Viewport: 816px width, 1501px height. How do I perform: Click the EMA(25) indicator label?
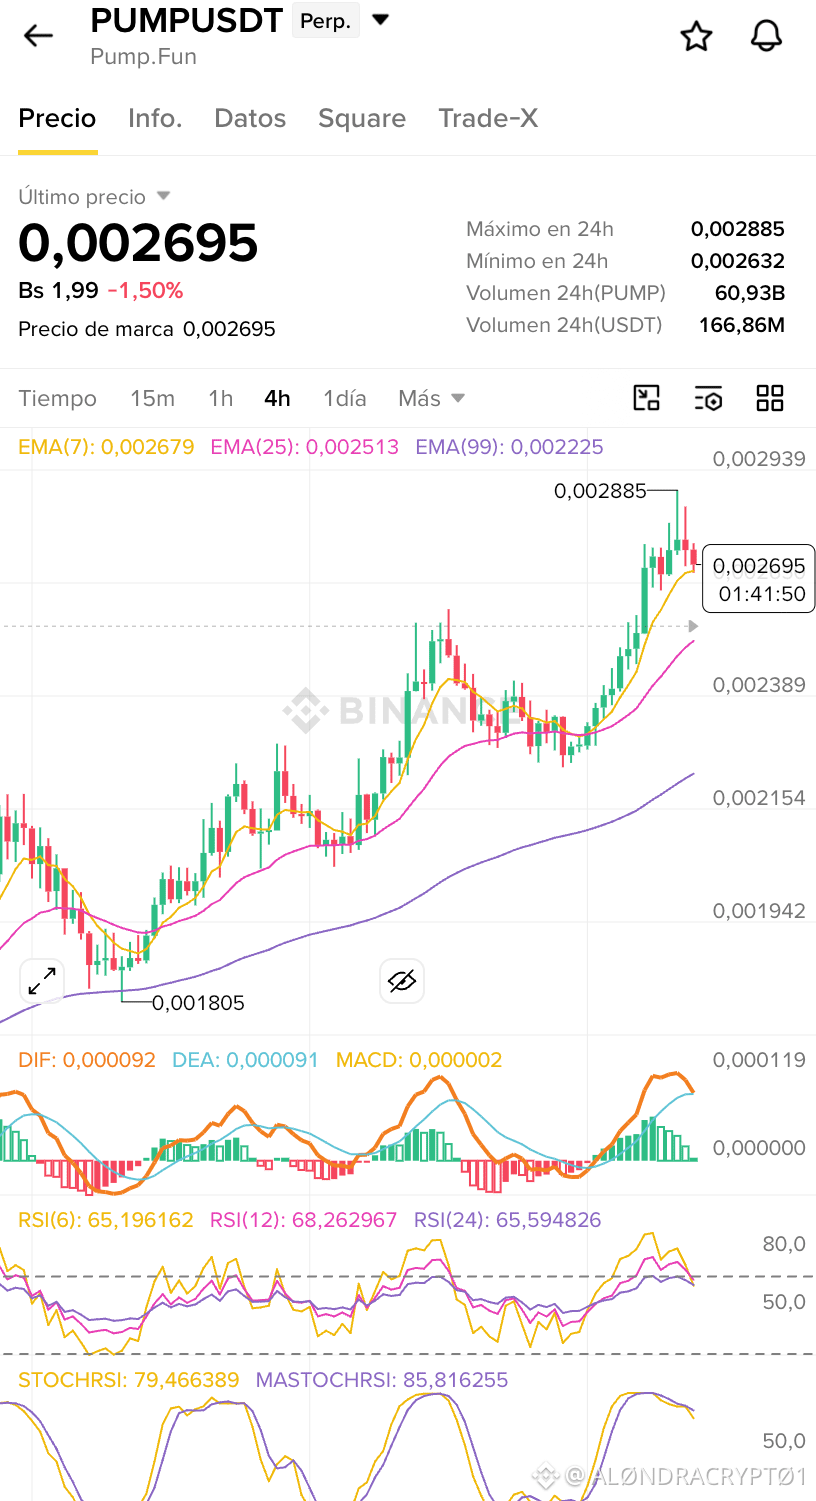(304, 447)
